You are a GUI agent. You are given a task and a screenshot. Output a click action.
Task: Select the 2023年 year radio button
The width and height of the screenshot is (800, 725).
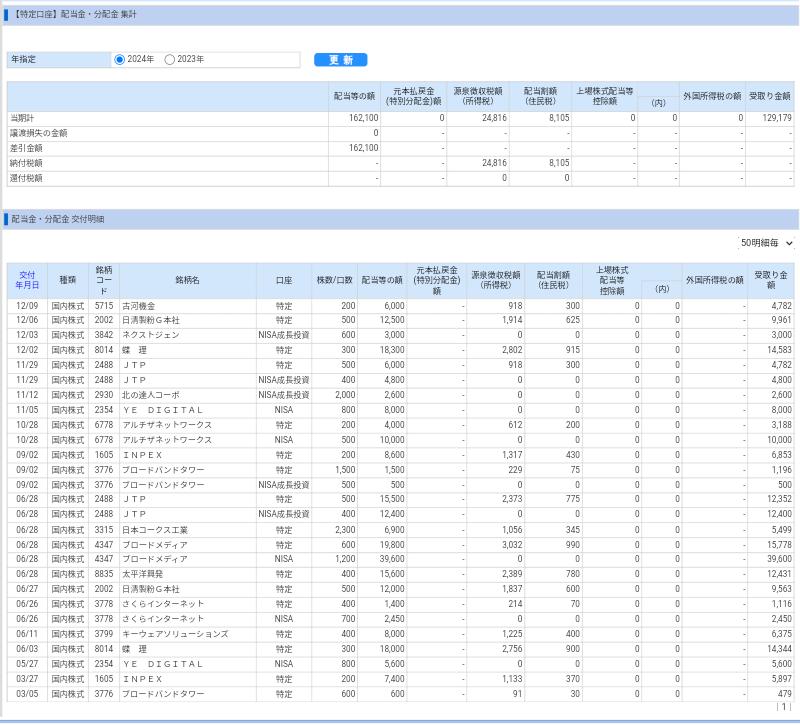pos(169,60)
